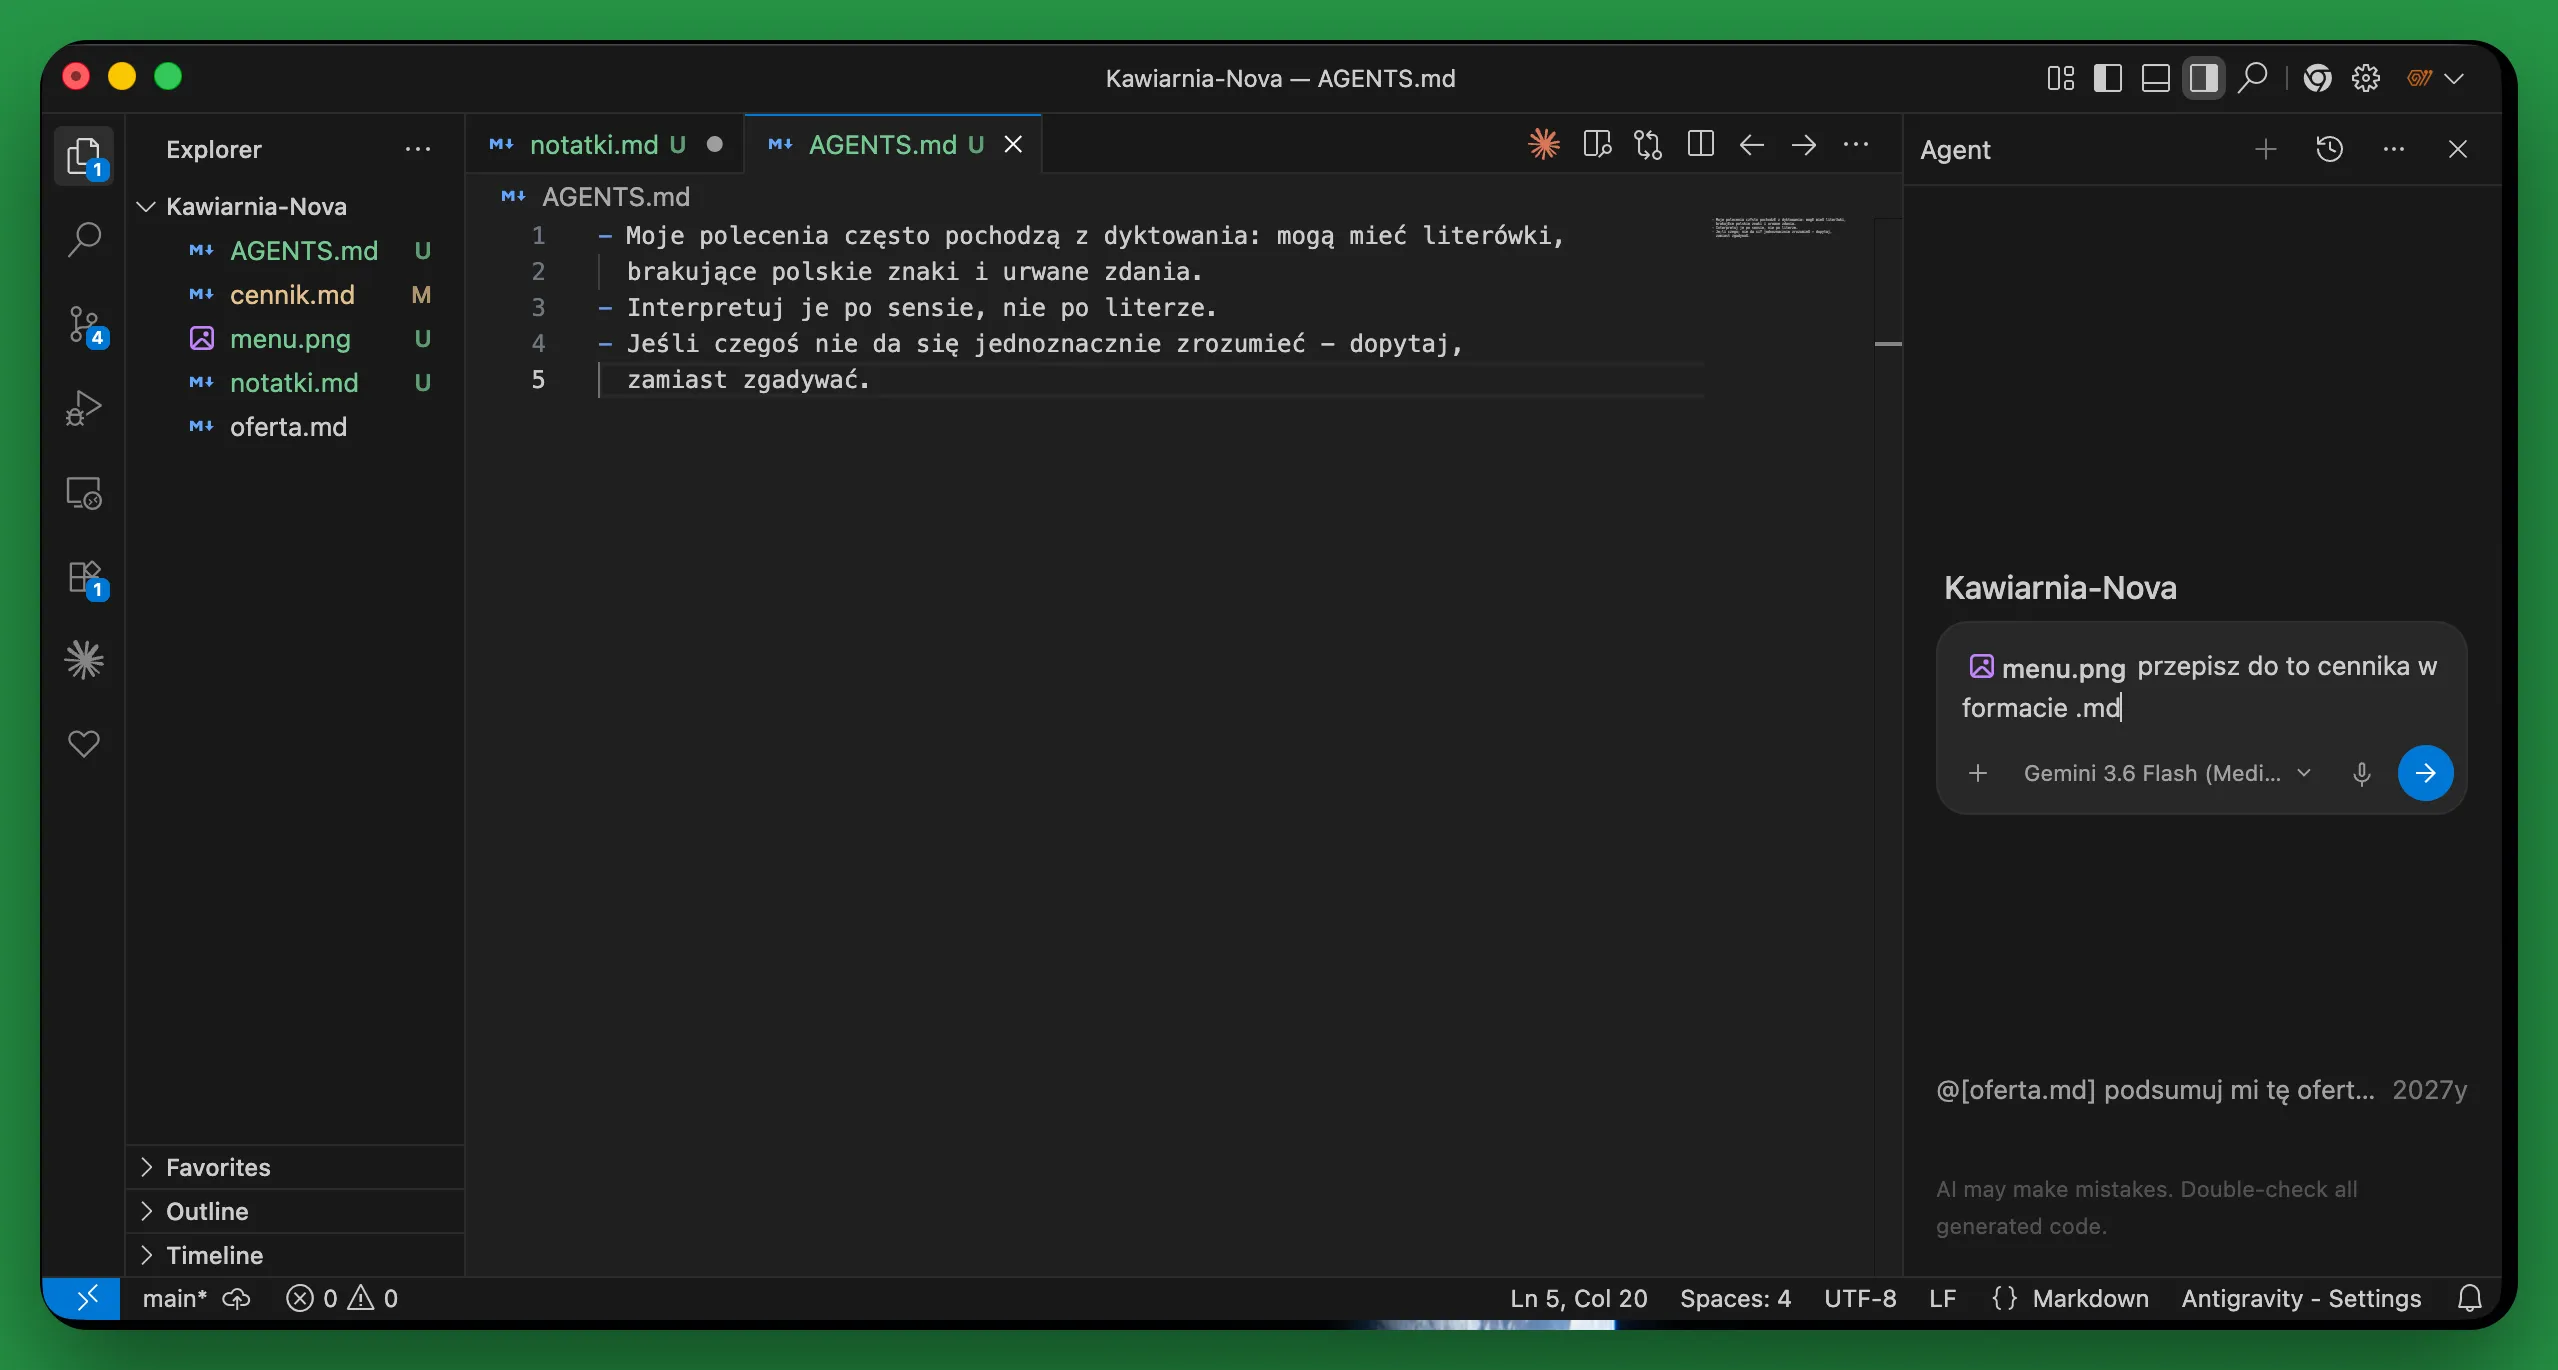The image size is (2558, 1370).
Task: Open model selector Gemini 3.6 Flash dropdown
Action: point(2166,773)
